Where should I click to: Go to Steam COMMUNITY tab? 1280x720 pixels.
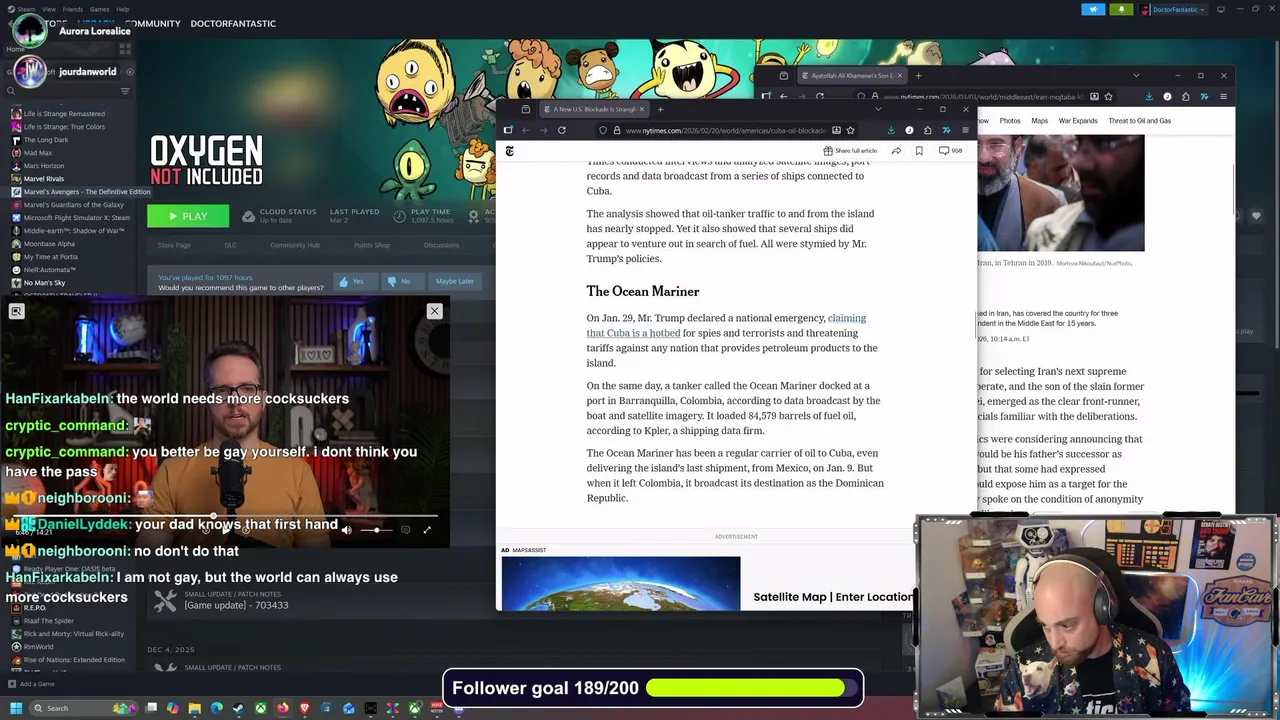(x=153, y=23)
